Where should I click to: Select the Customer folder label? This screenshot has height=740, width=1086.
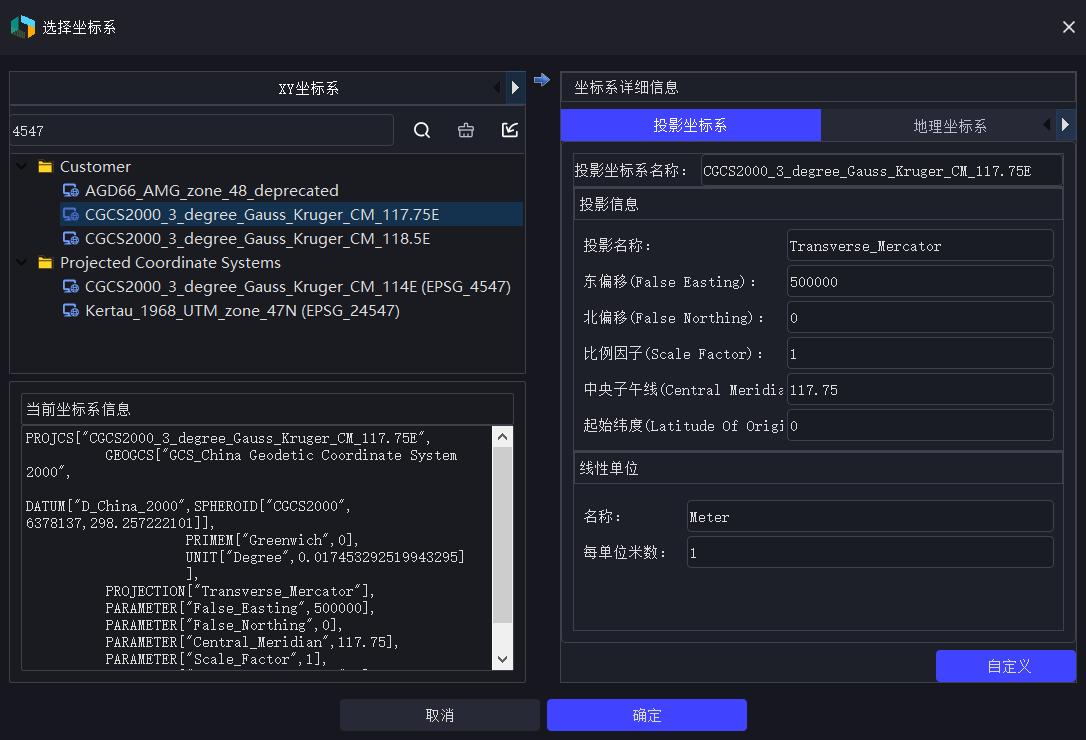click(95, 166)
